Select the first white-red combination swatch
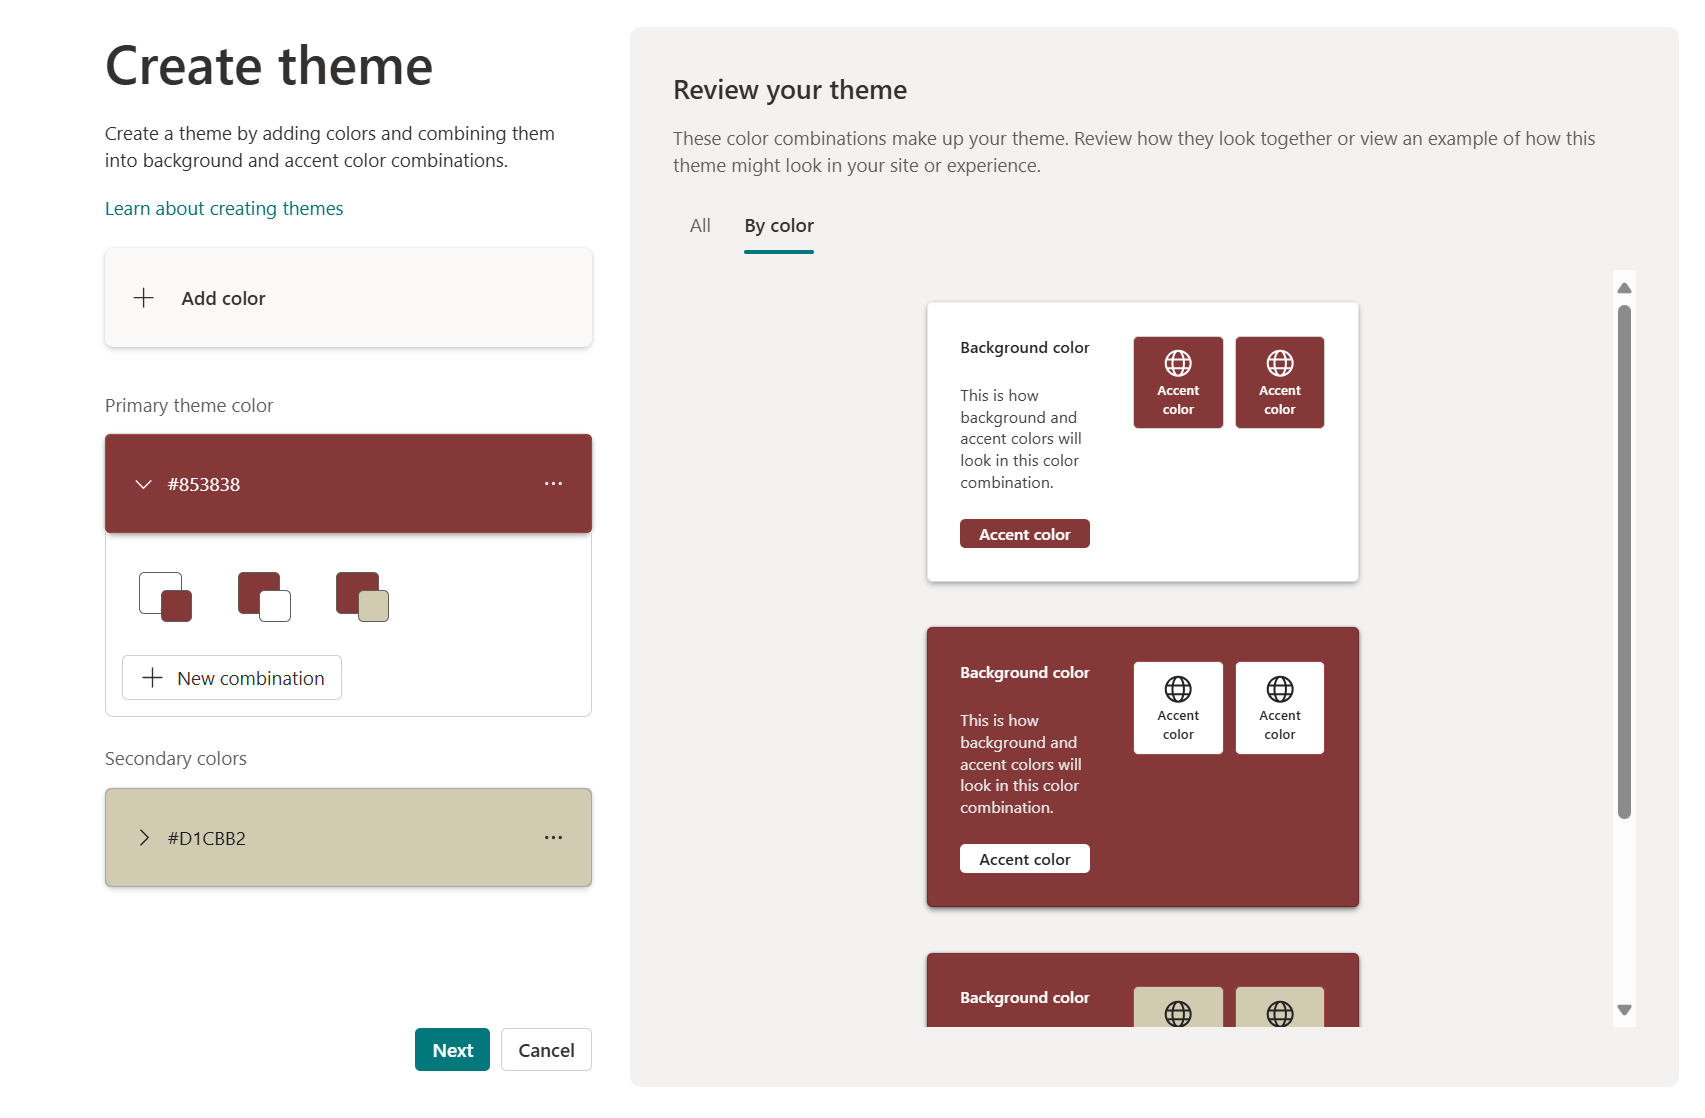The width and height of the screenshot is (1705, 1118). point(164,595)
